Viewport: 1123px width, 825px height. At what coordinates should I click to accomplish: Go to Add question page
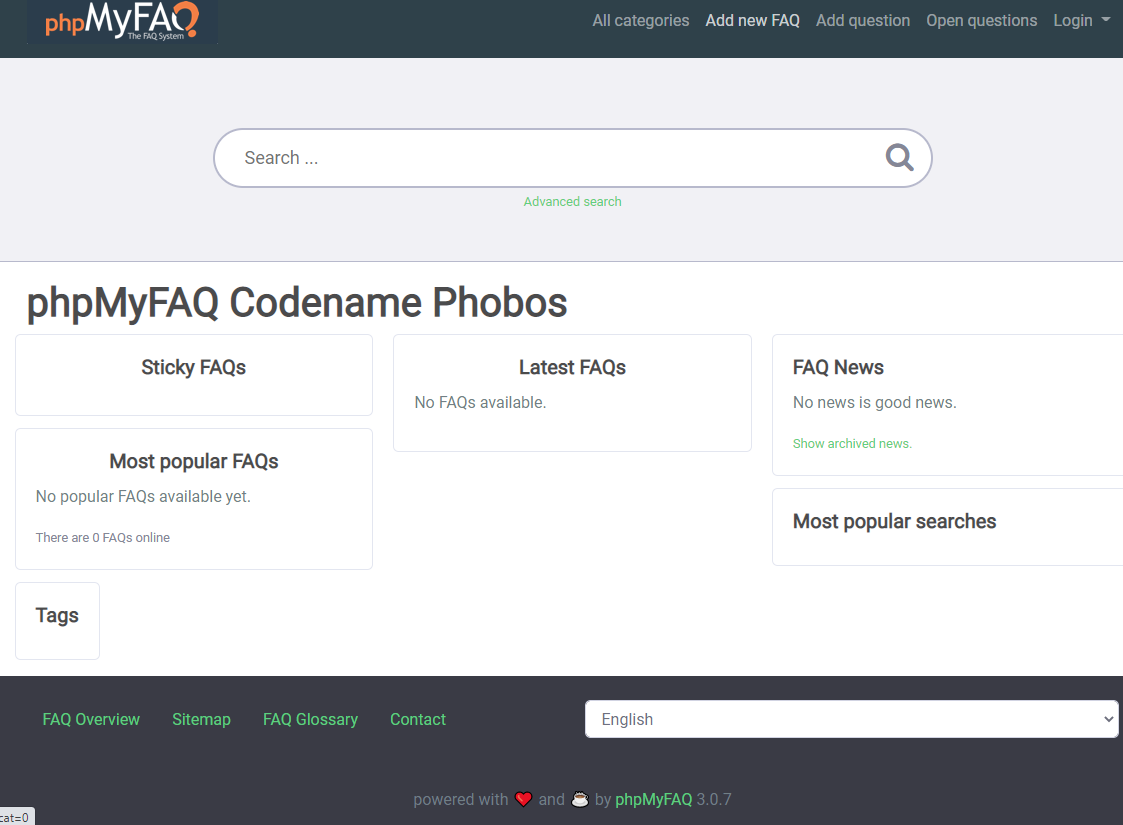(x=862, y=21)
